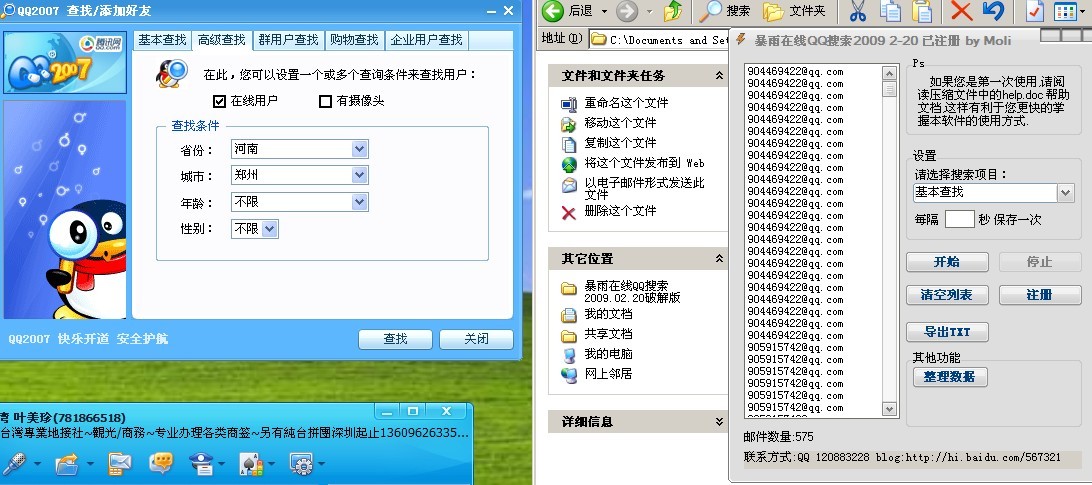
Task: Click the send file folder icon
Action: click(68, 464)
